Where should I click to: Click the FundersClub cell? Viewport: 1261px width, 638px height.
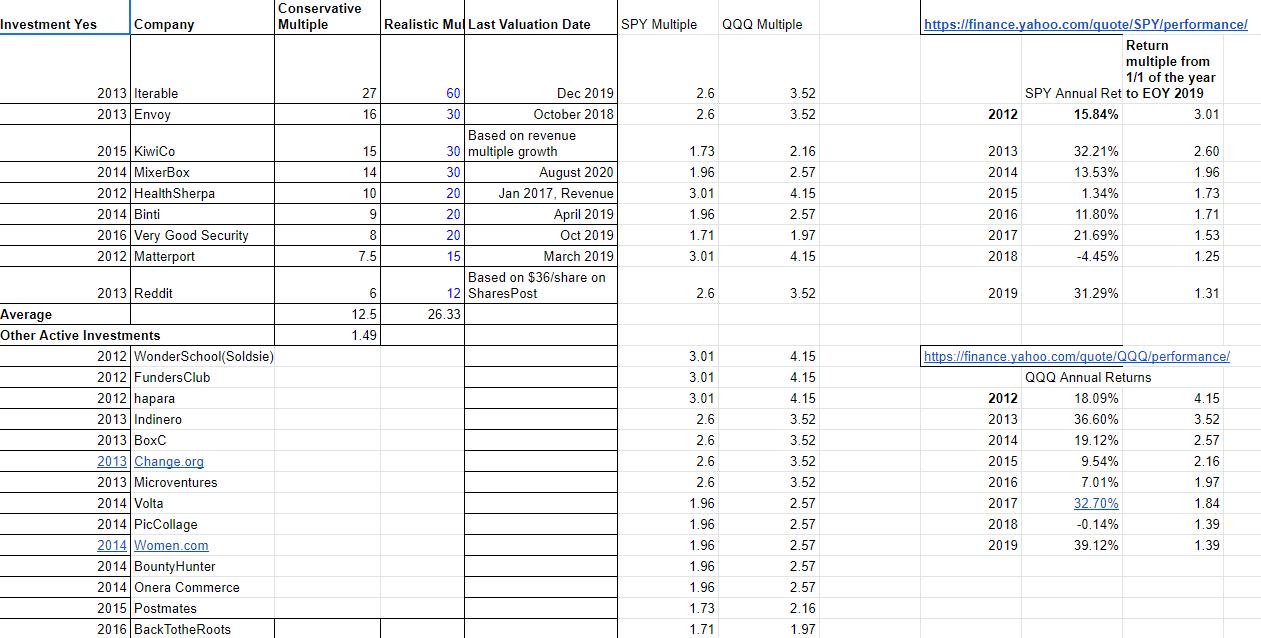[202, 377]
